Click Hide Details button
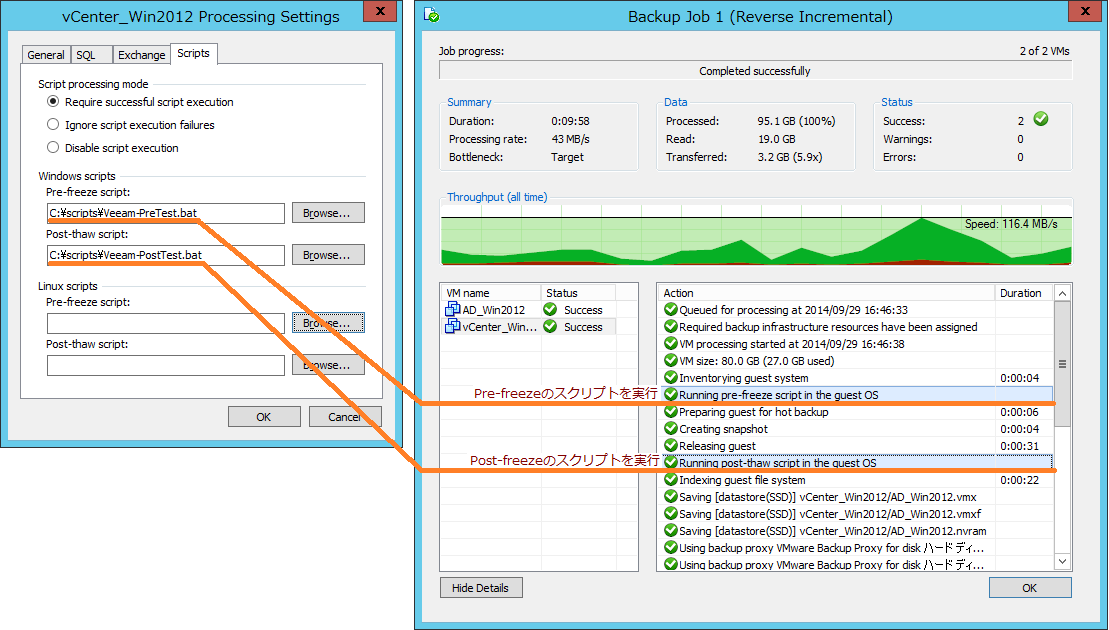Image resolution: width=1109 pixels, height=630 pixels. pos(481,588)
